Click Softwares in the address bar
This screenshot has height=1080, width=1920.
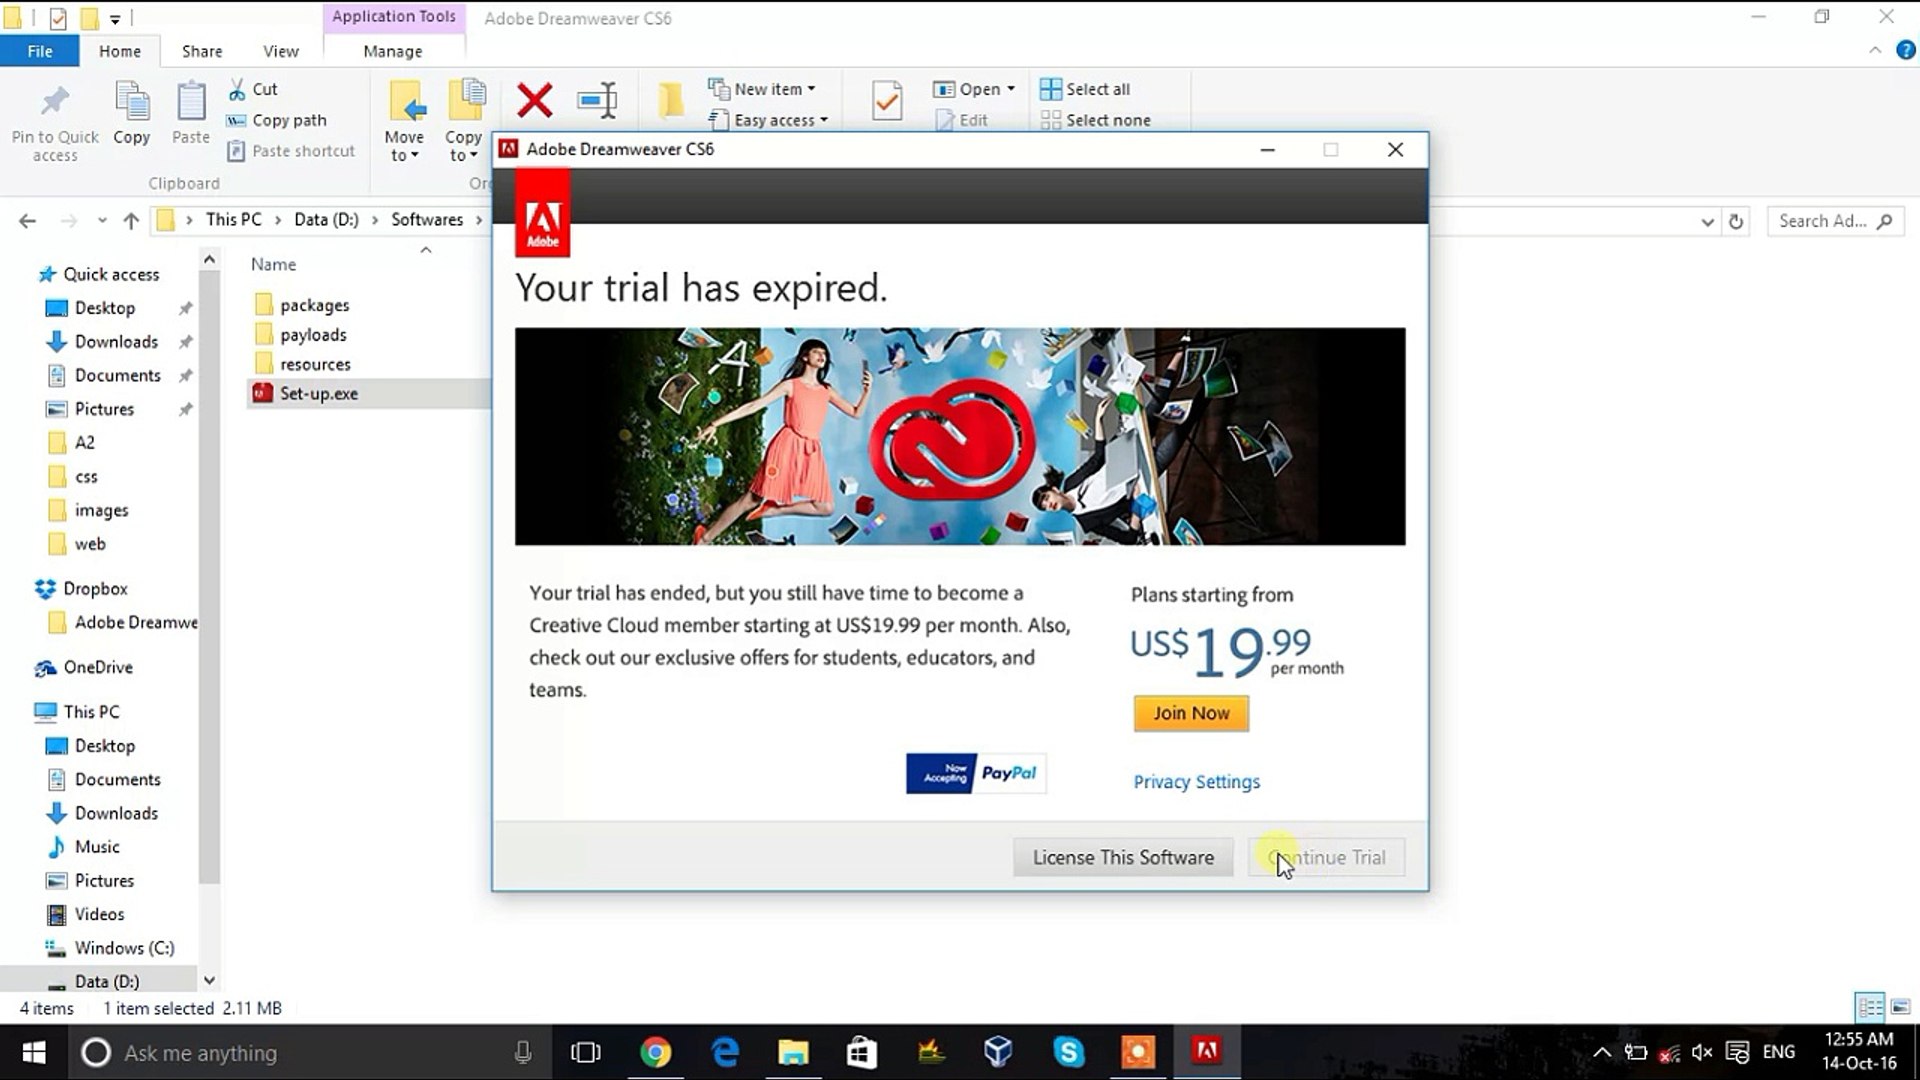coord(427,220)
